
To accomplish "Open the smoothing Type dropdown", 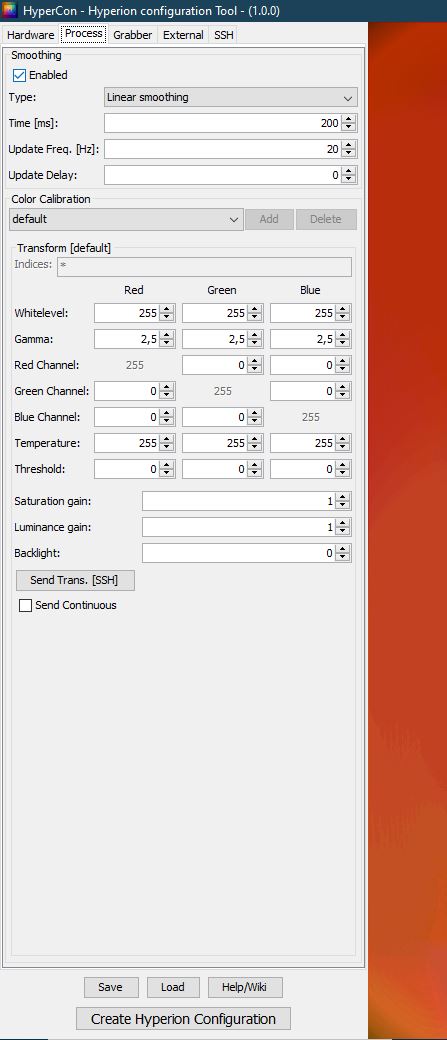I will tap(231, 98).
